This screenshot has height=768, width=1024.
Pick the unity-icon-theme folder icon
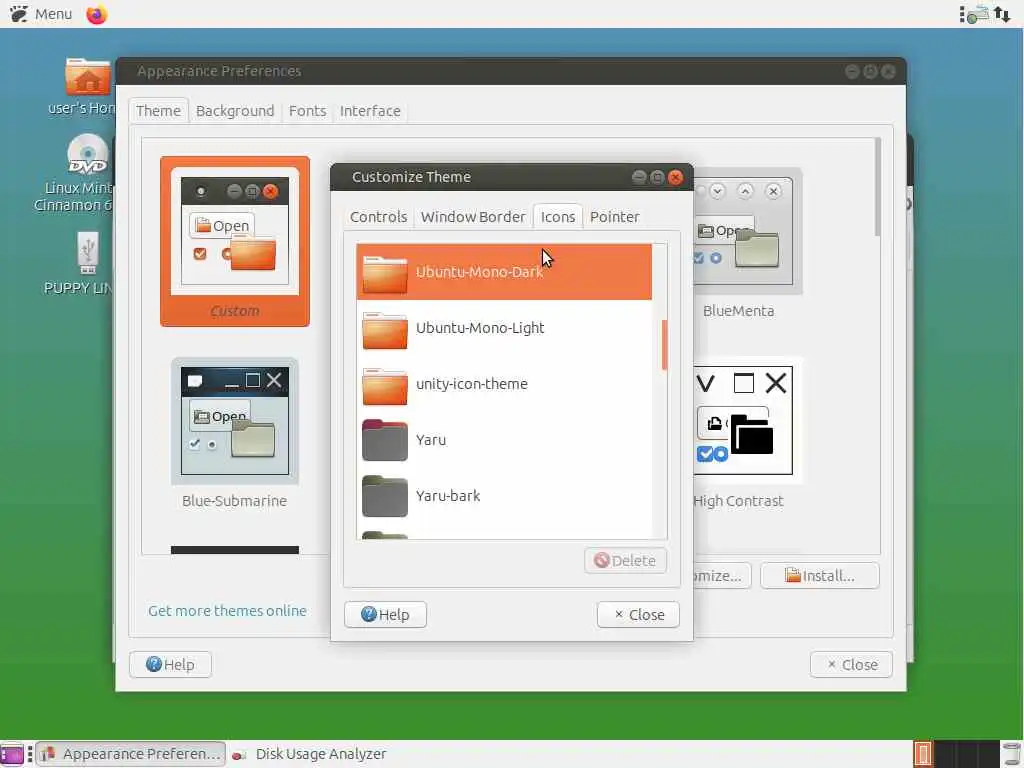385,386
